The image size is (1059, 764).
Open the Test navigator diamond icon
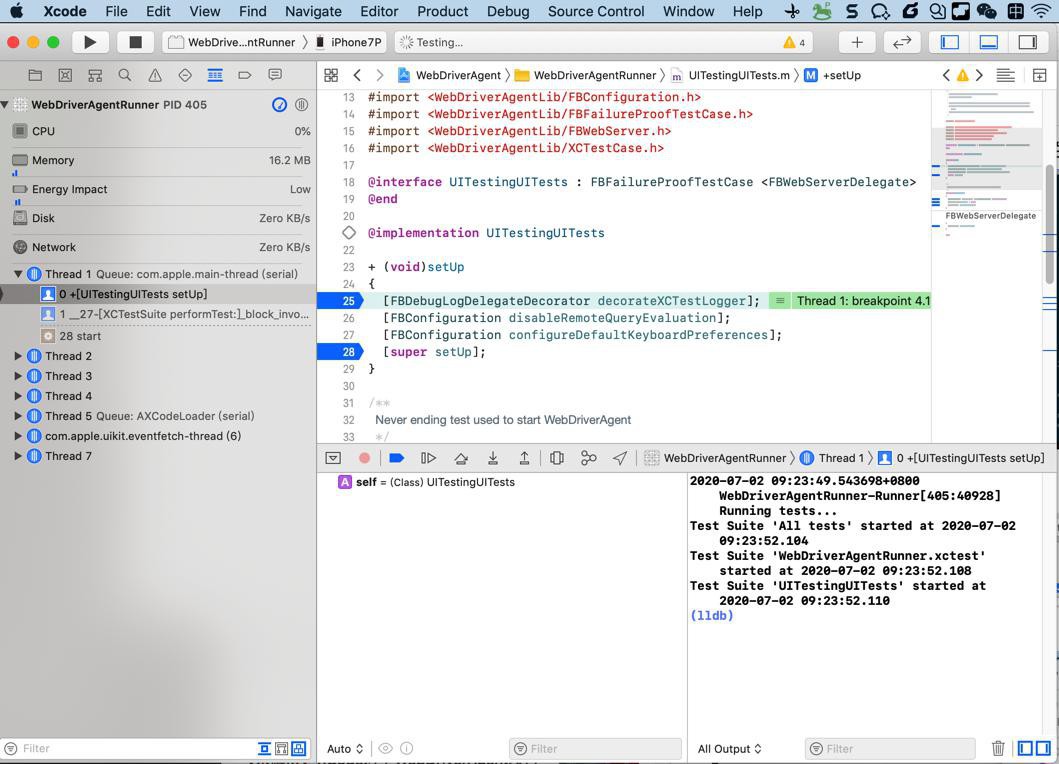click(185, 75)
